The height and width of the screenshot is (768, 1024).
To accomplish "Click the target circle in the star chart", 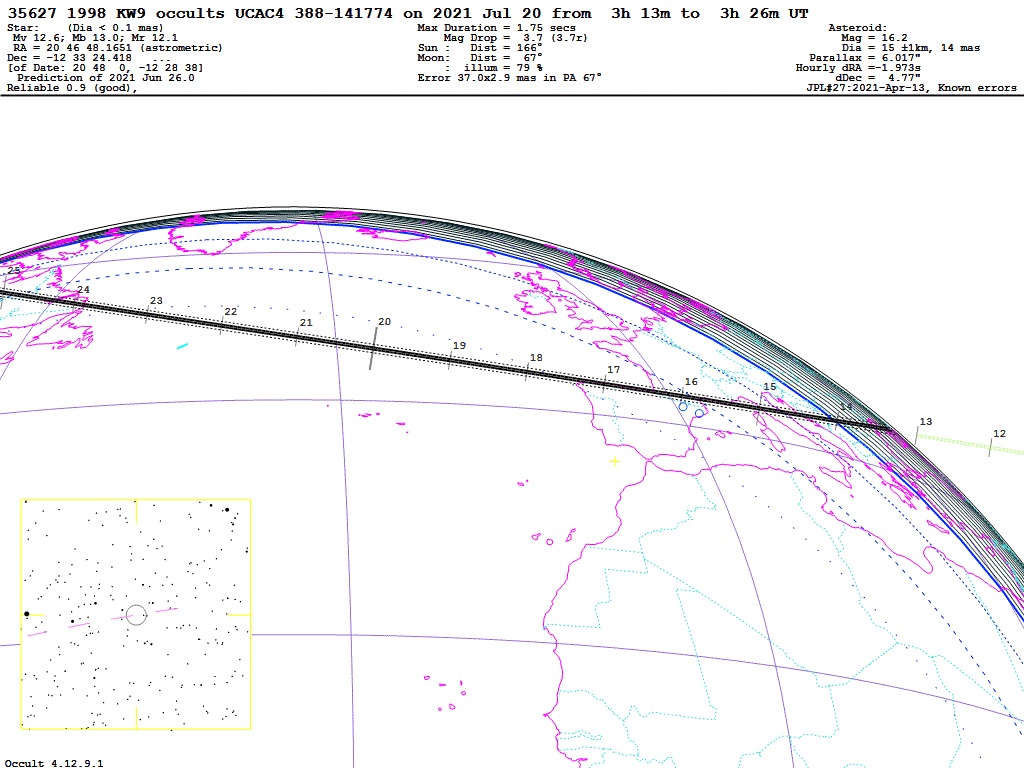I will tap(137, 614).
